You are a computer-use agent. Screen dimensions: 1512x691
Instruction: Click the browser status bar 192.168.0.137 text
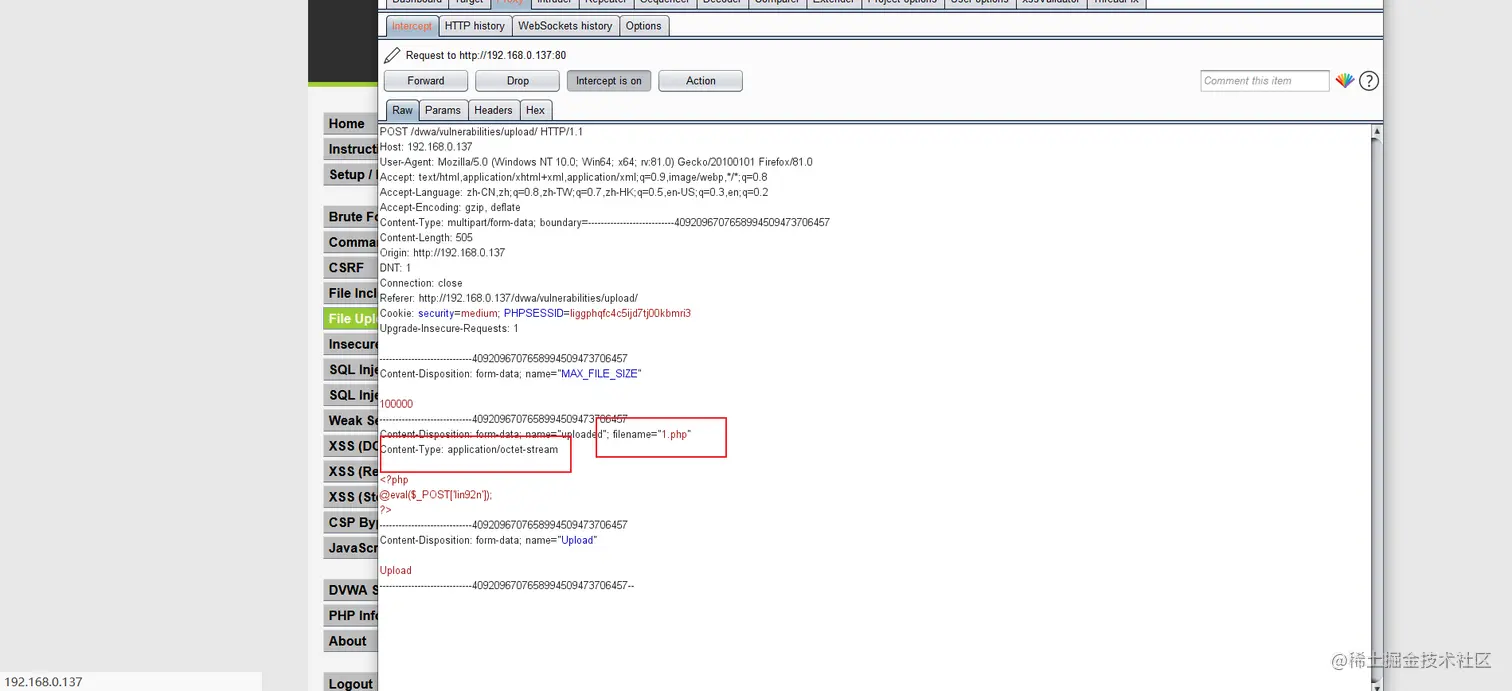(x=43, y=682)
